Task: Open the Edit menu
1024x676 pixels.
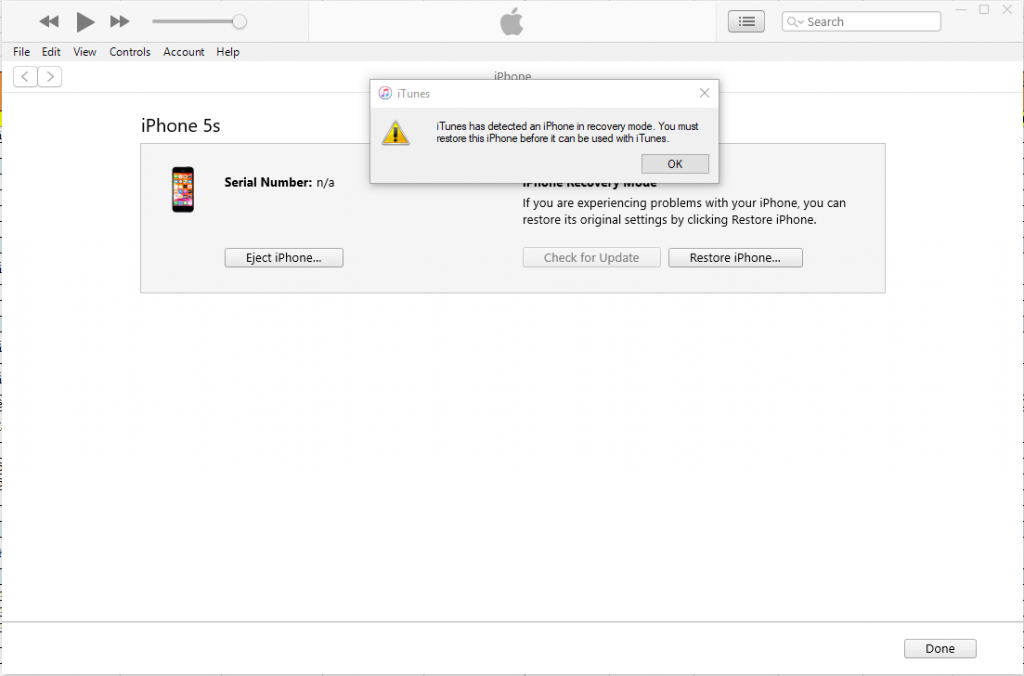Action: [x=51, y=52]
